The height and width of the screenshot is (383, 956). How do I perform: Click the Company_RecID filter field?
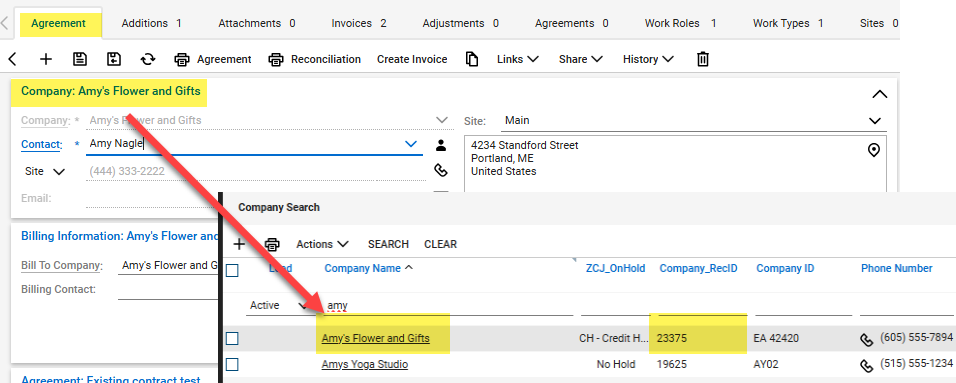pos(703,305)
